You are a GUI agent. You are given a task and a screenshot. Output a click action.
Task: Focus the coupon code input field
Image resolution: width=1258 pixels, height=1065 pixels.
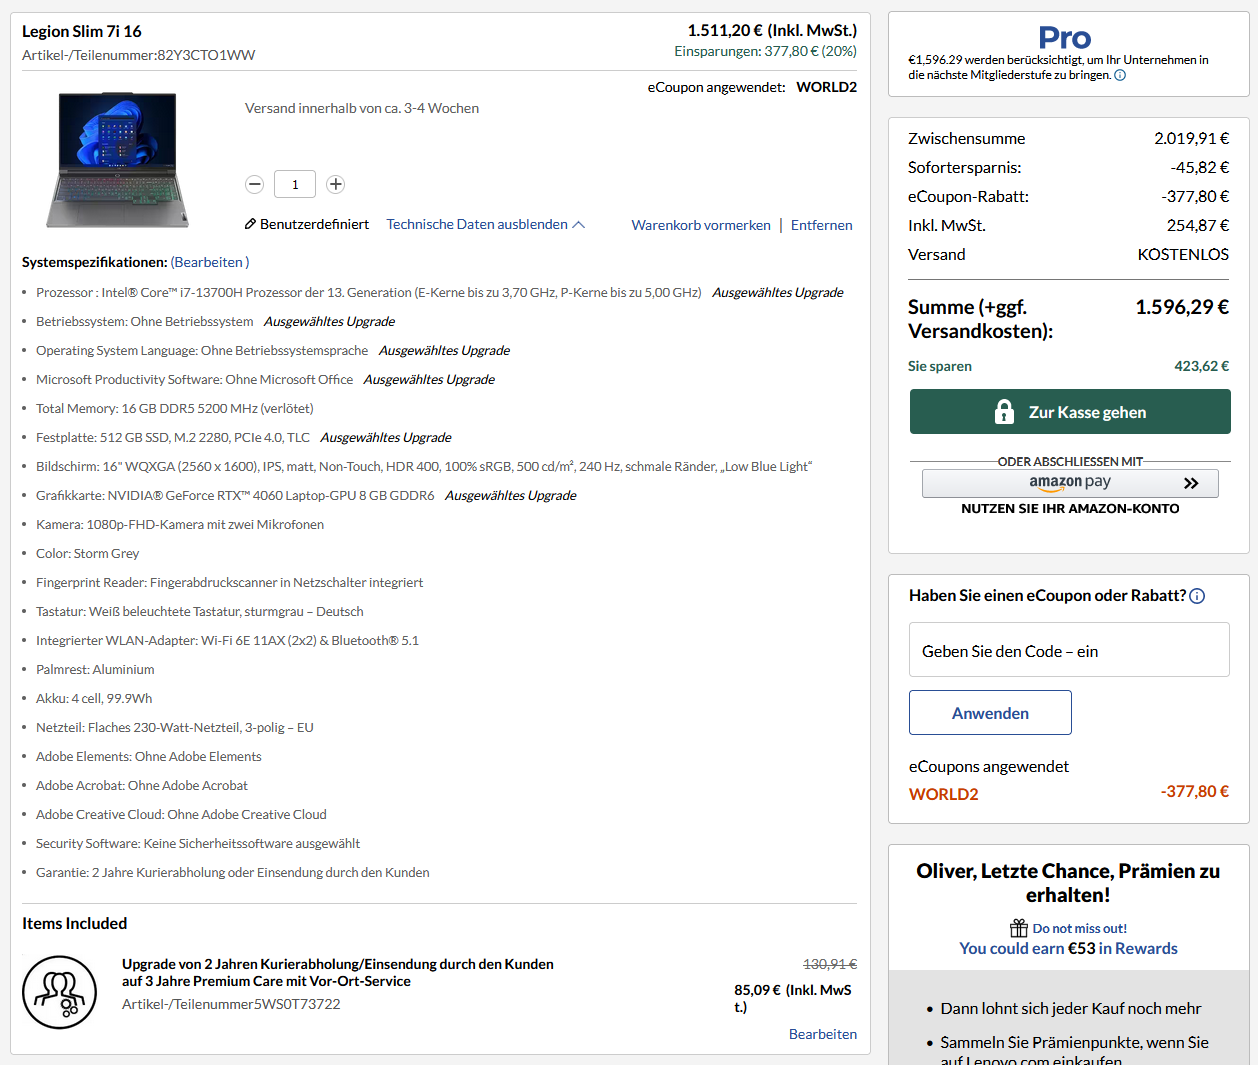pyautogui.click(x=1069, y=650)
